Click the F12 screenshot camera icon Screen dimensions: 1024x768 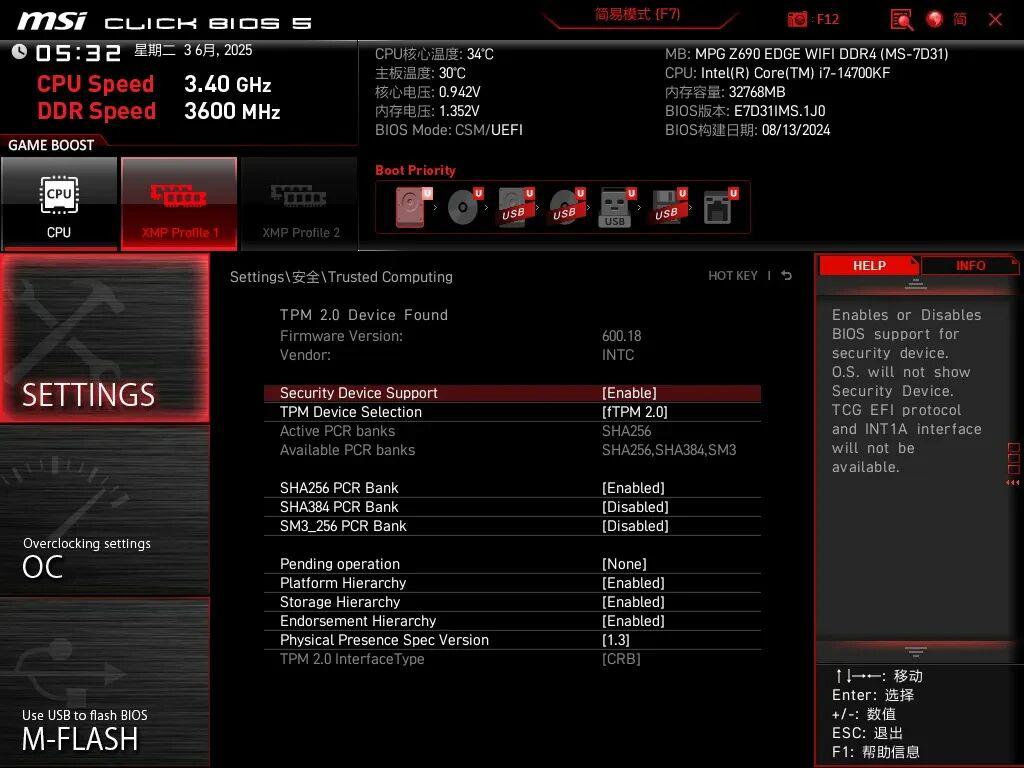click(797, 19)
